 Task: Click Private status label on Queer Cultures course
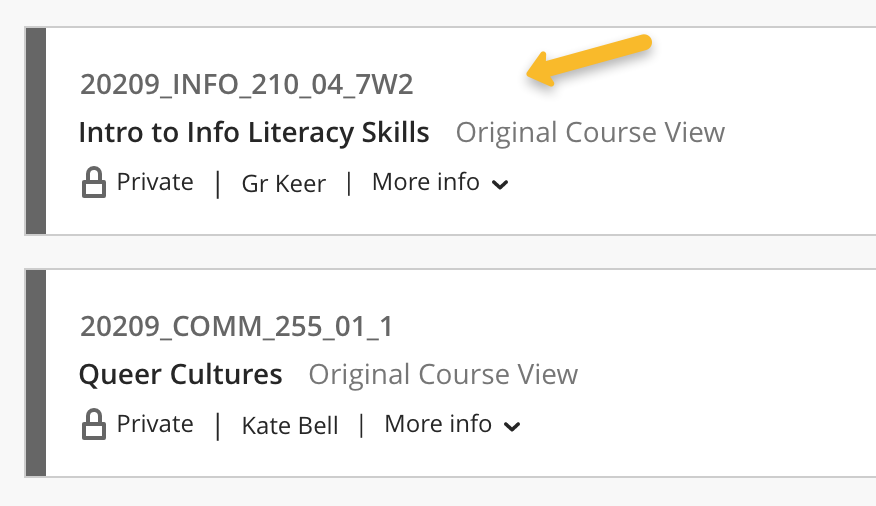point(155,424)
